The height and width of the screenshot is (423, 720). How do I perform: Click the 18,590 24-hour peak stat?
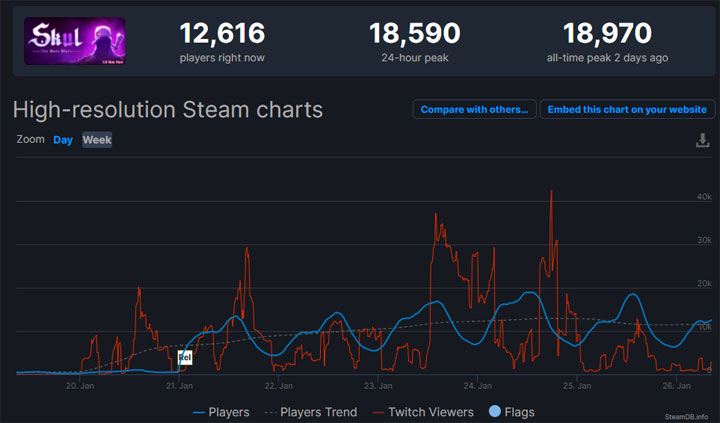(414, 40)
